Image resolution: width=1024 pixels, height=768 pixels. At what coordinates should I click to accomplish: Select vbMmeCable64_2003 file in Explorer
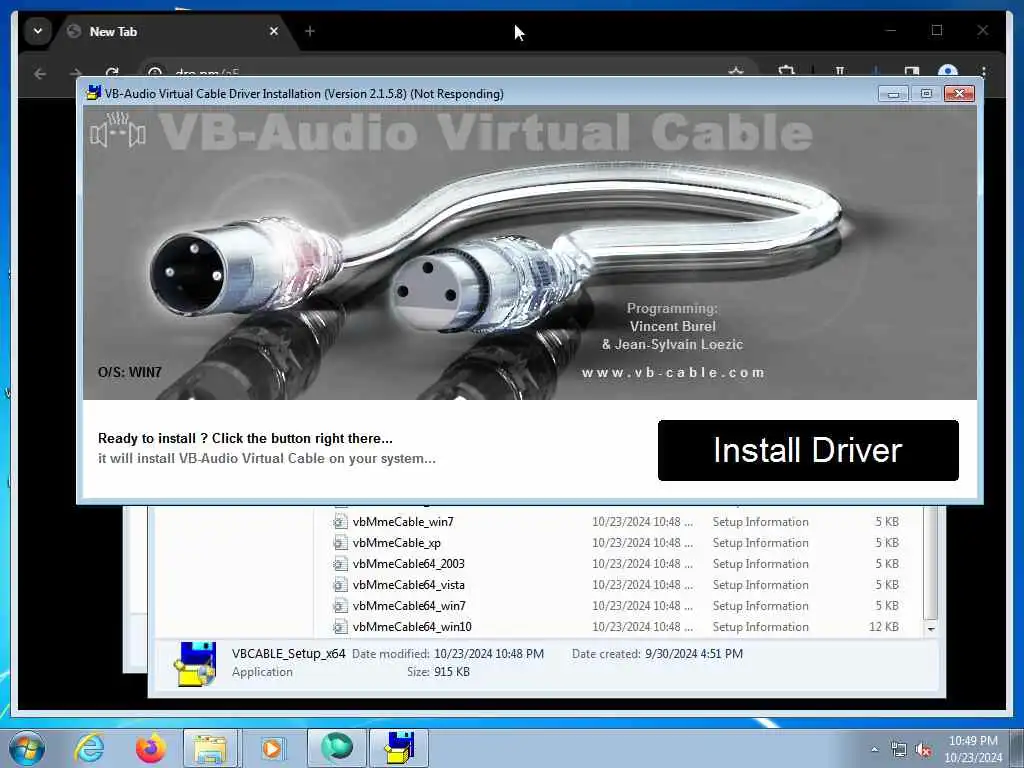[408, 564]
